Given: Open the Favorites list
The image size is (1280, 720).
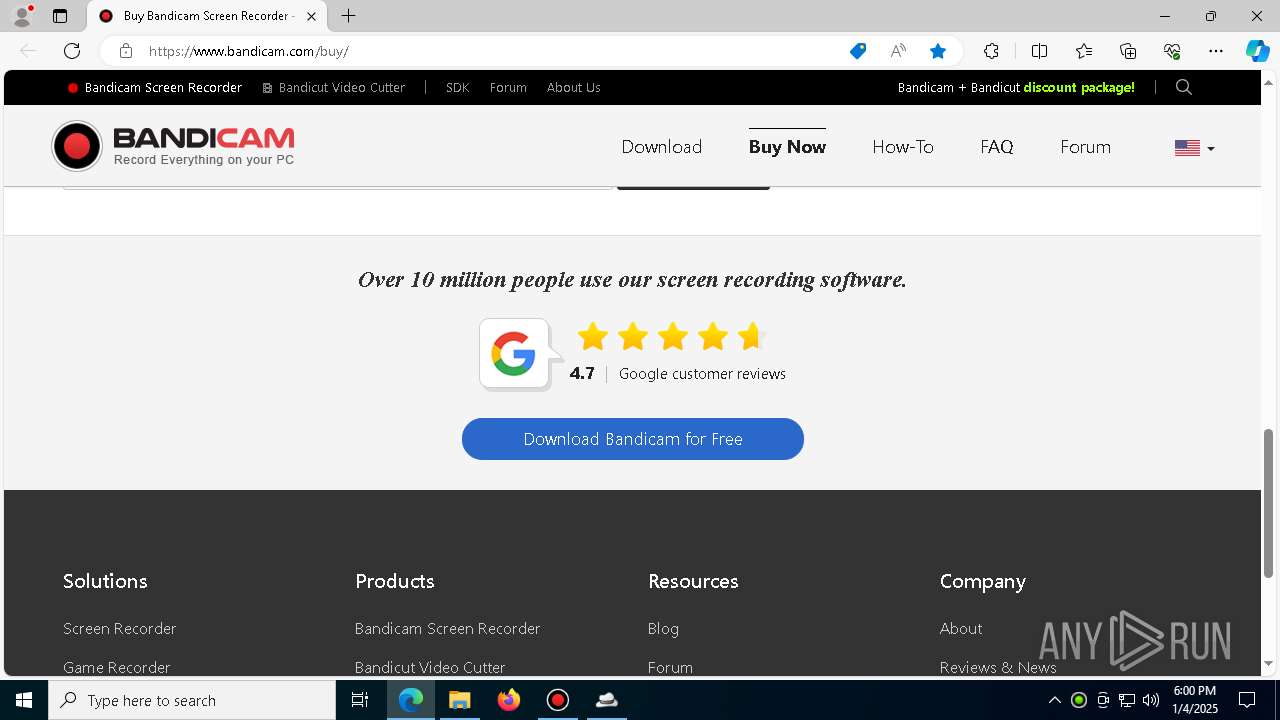Looking at the screenshot, I should (x=1084, y=51).
